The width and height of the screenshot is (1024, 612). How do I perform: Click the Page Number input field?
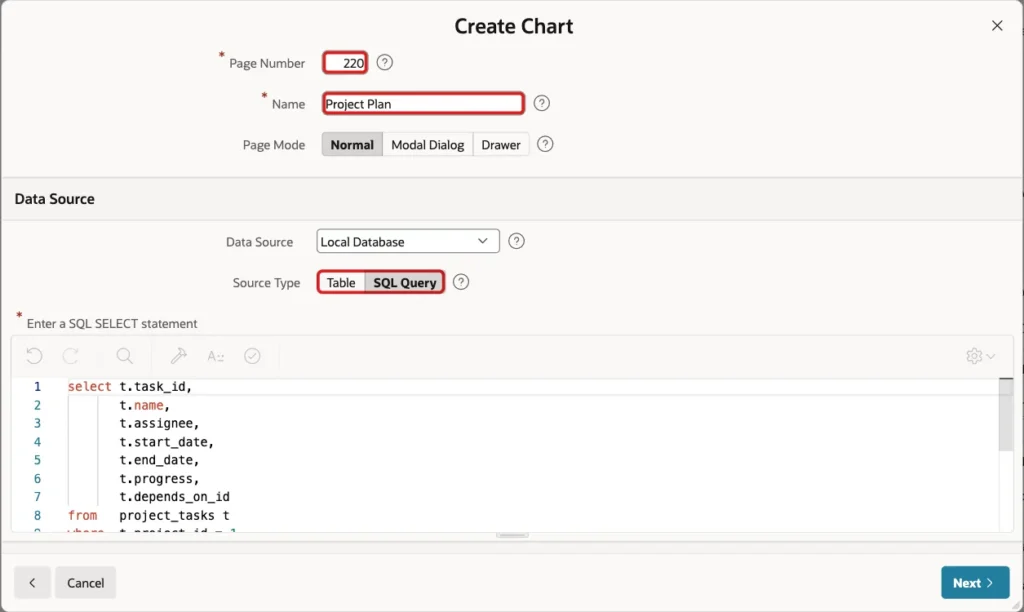[x=345, y=63]
